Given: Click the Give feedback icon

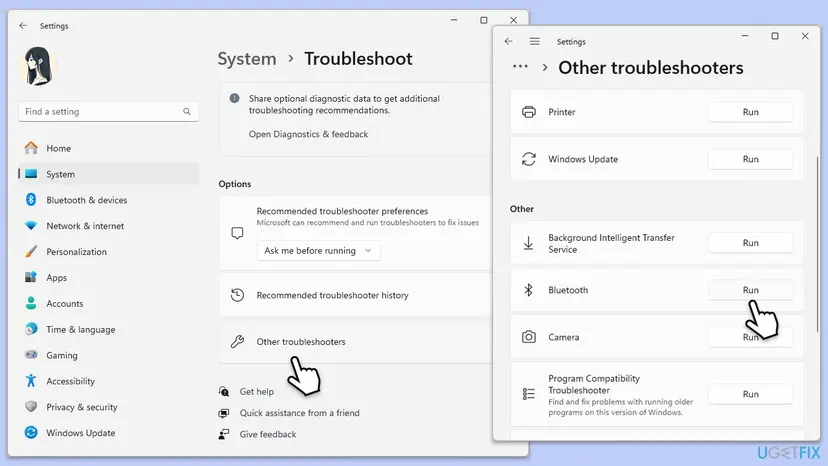Looking at the screenshot, I should [x=224, y=434].
